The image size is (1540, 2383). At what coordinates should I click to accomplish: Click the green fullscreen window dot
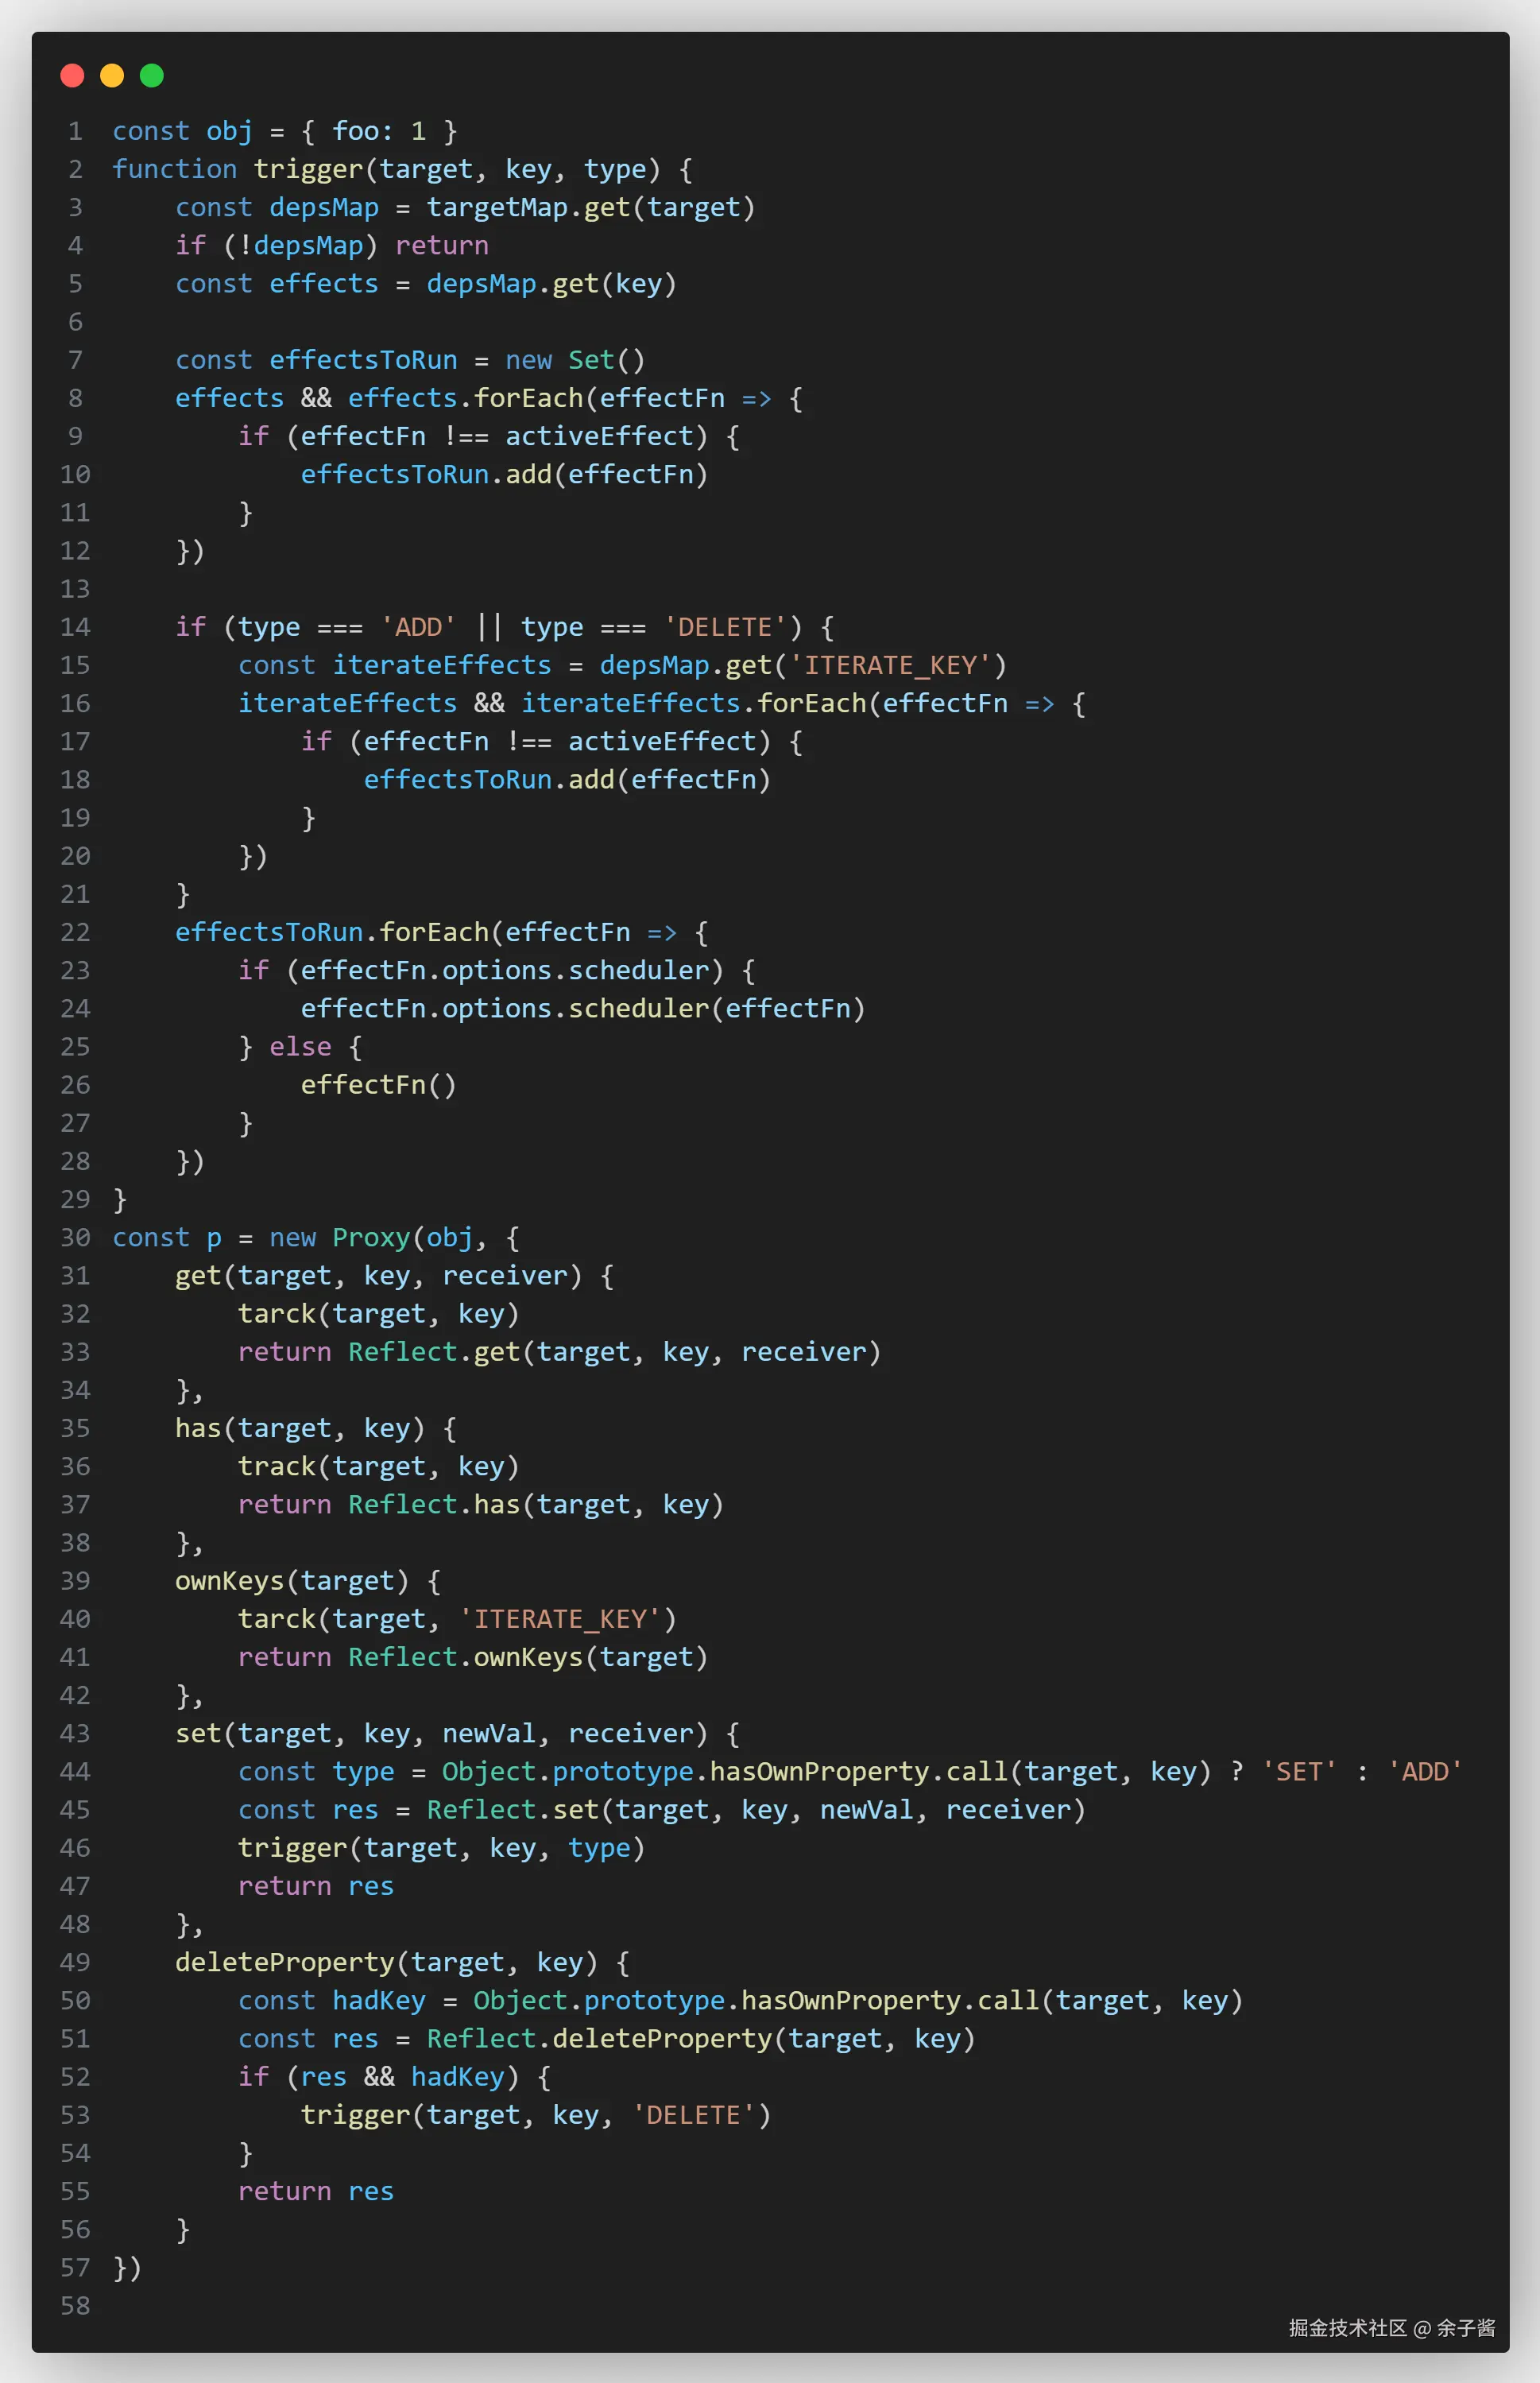click(x=151, y=75)
